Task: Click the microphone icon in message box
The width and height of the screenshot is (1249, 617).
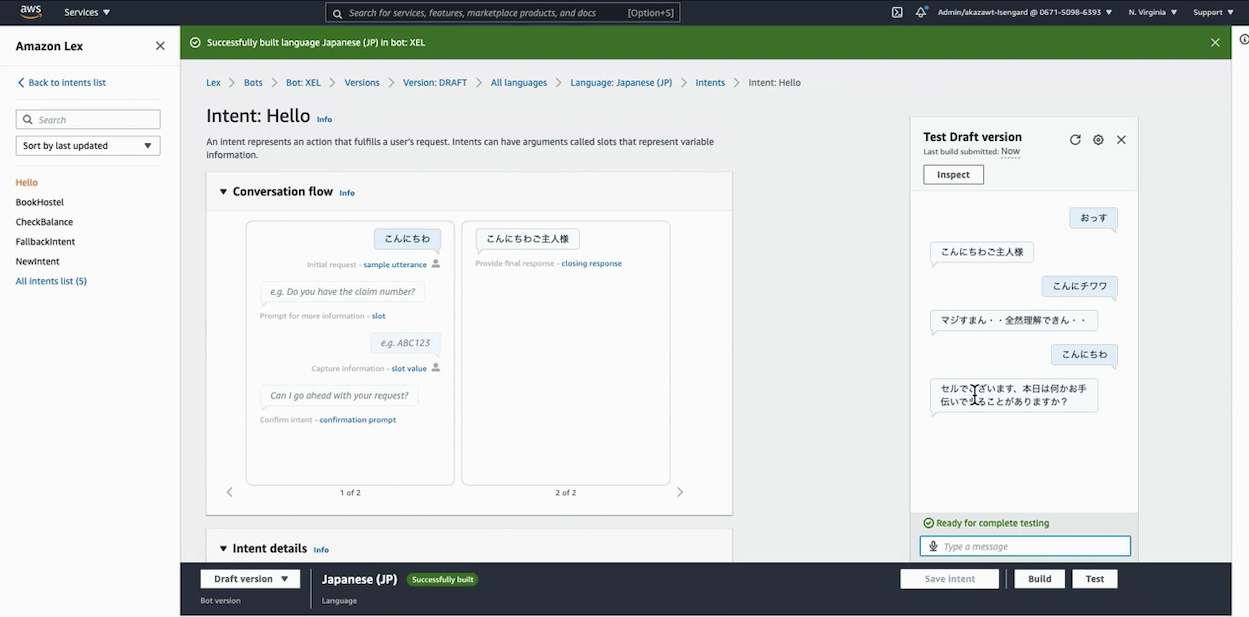Action: (x=933, y=546)
